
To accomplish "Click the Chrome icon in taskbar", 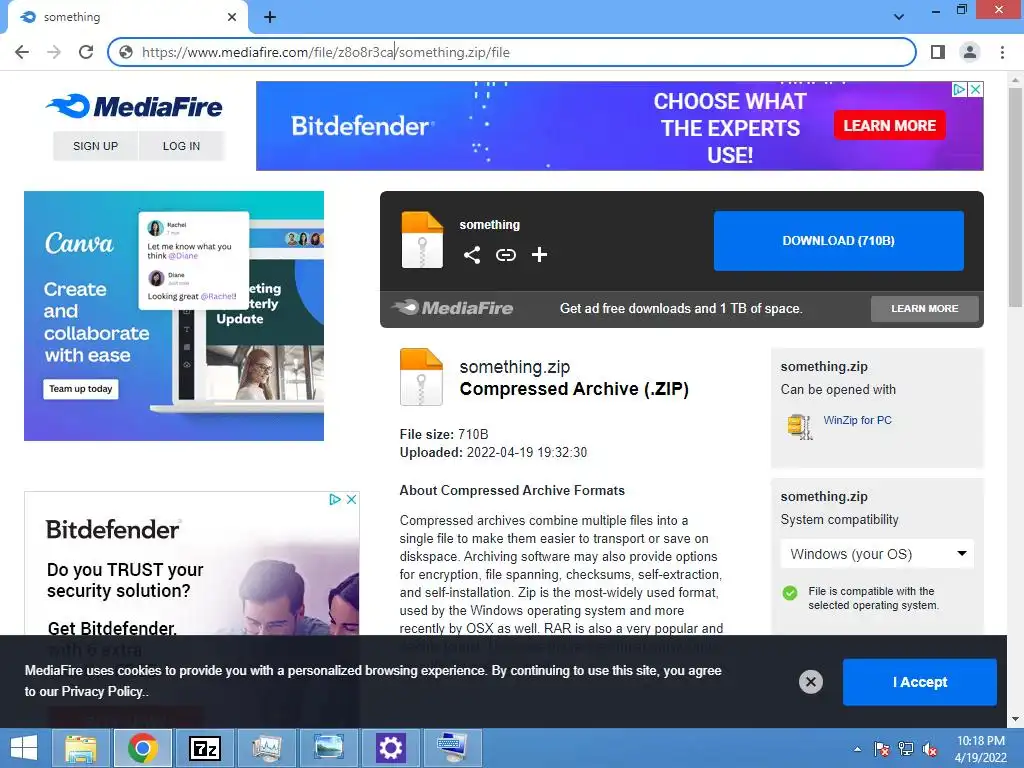I will (x=142, y=748).
